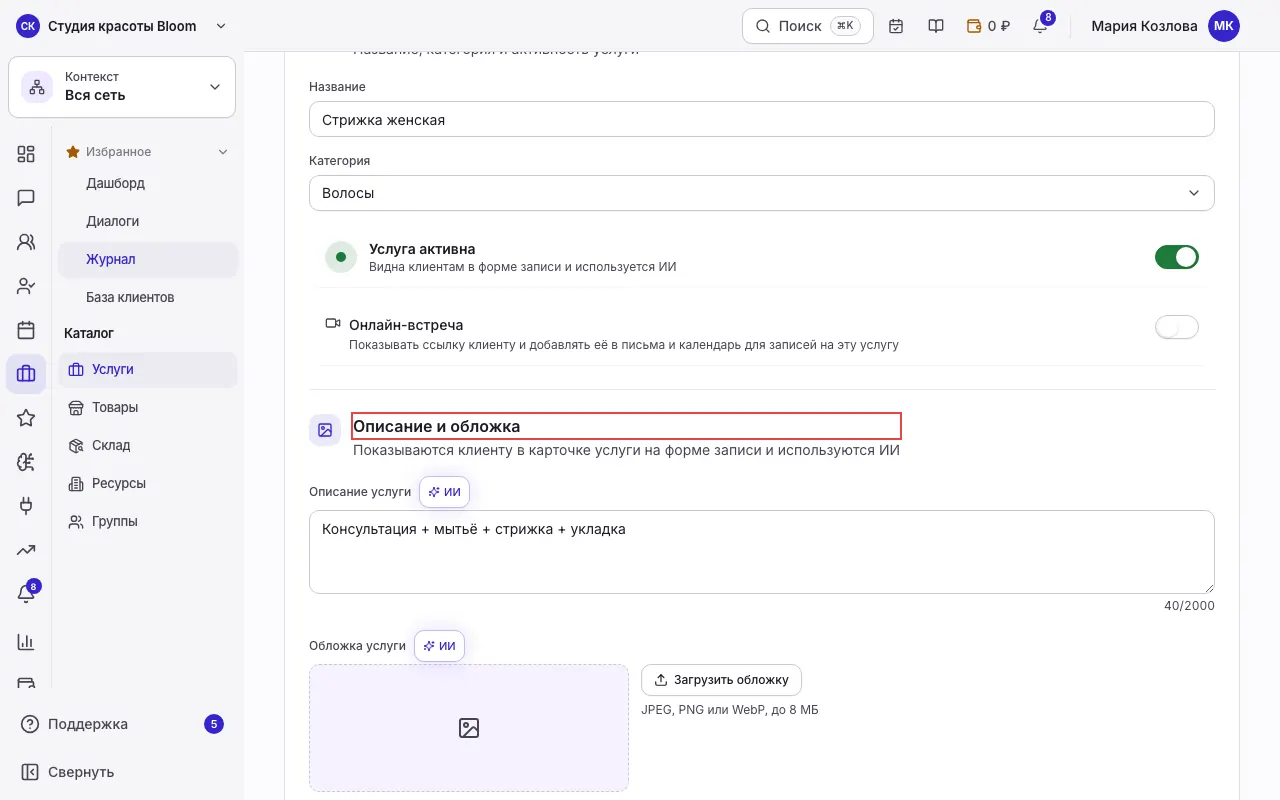Open the star icon in the left rail
1280x800 pixels.
click(x=26, y=418)
